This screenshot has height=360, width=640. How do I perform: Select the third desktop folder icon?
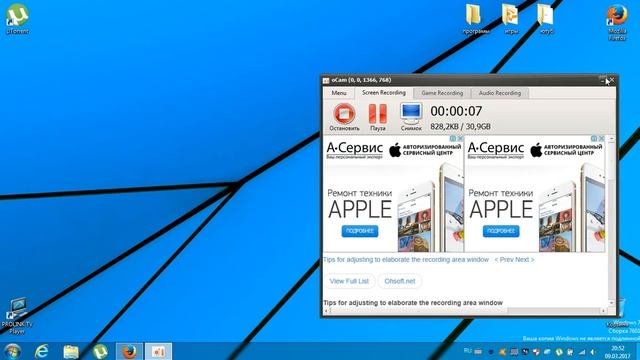coord(545,19)
